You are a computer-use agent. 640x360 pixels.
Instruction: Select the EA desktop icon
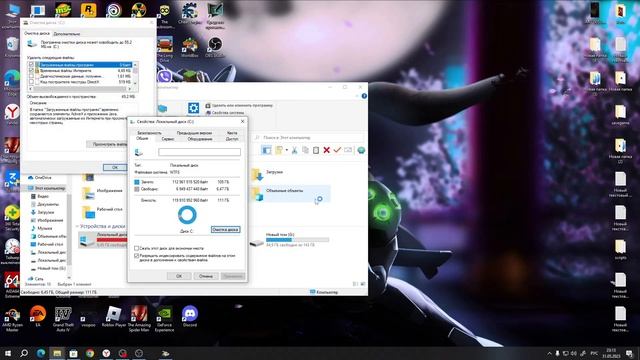[38, 317]
